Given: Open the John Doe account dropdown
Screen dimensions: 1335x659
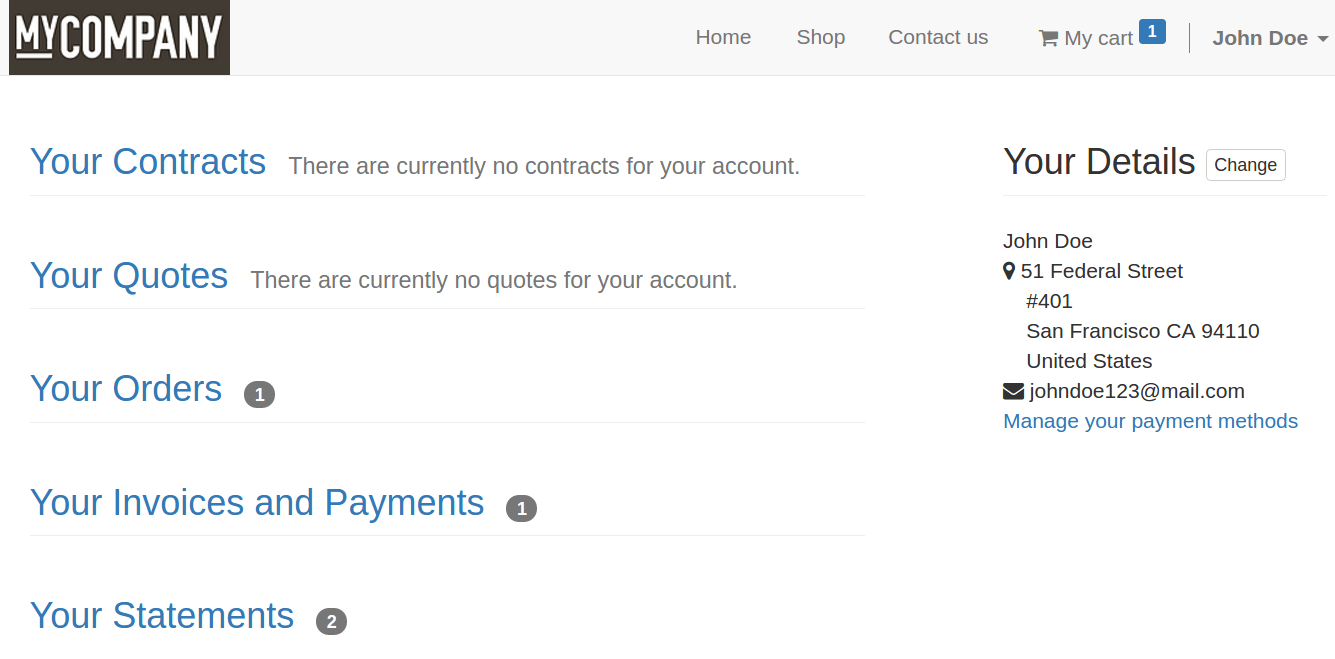Looking at the screenshot, I should 1268,37.
